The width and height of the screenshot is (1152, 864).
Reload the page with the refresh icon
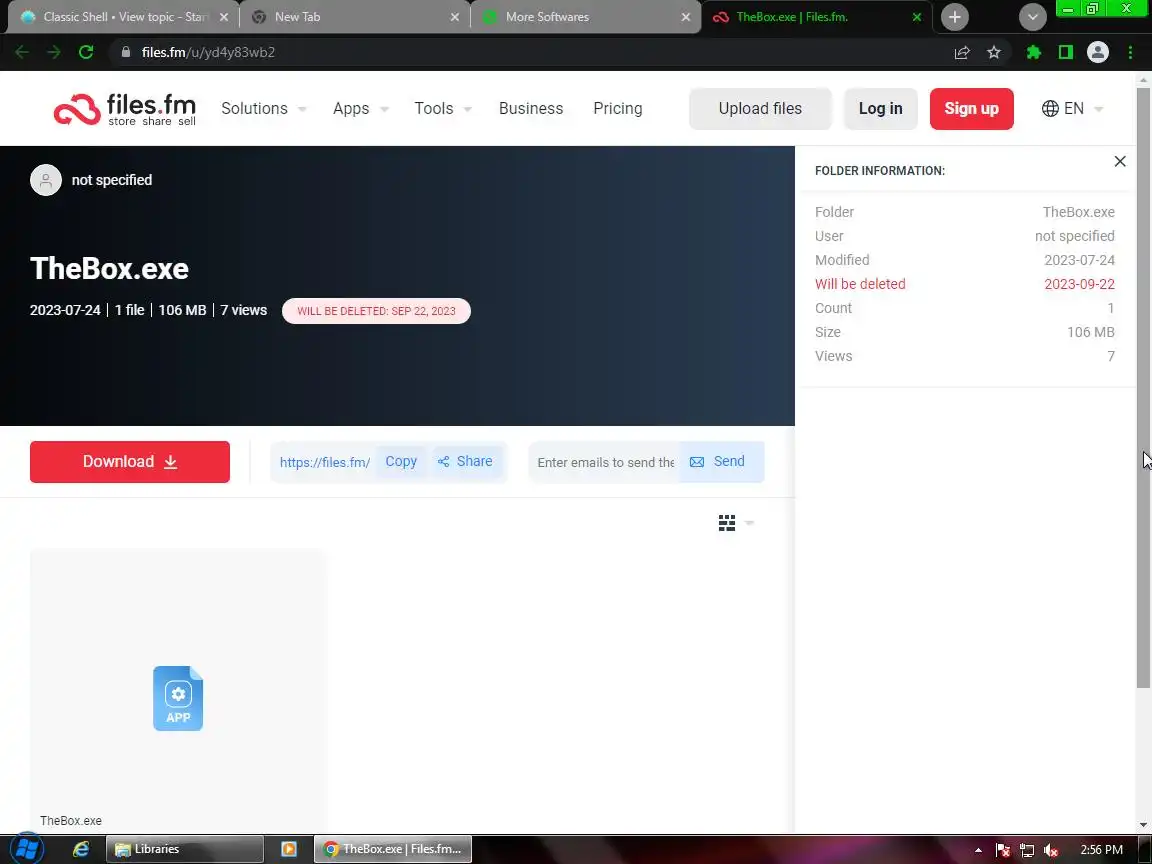click(x=86, y=52)
